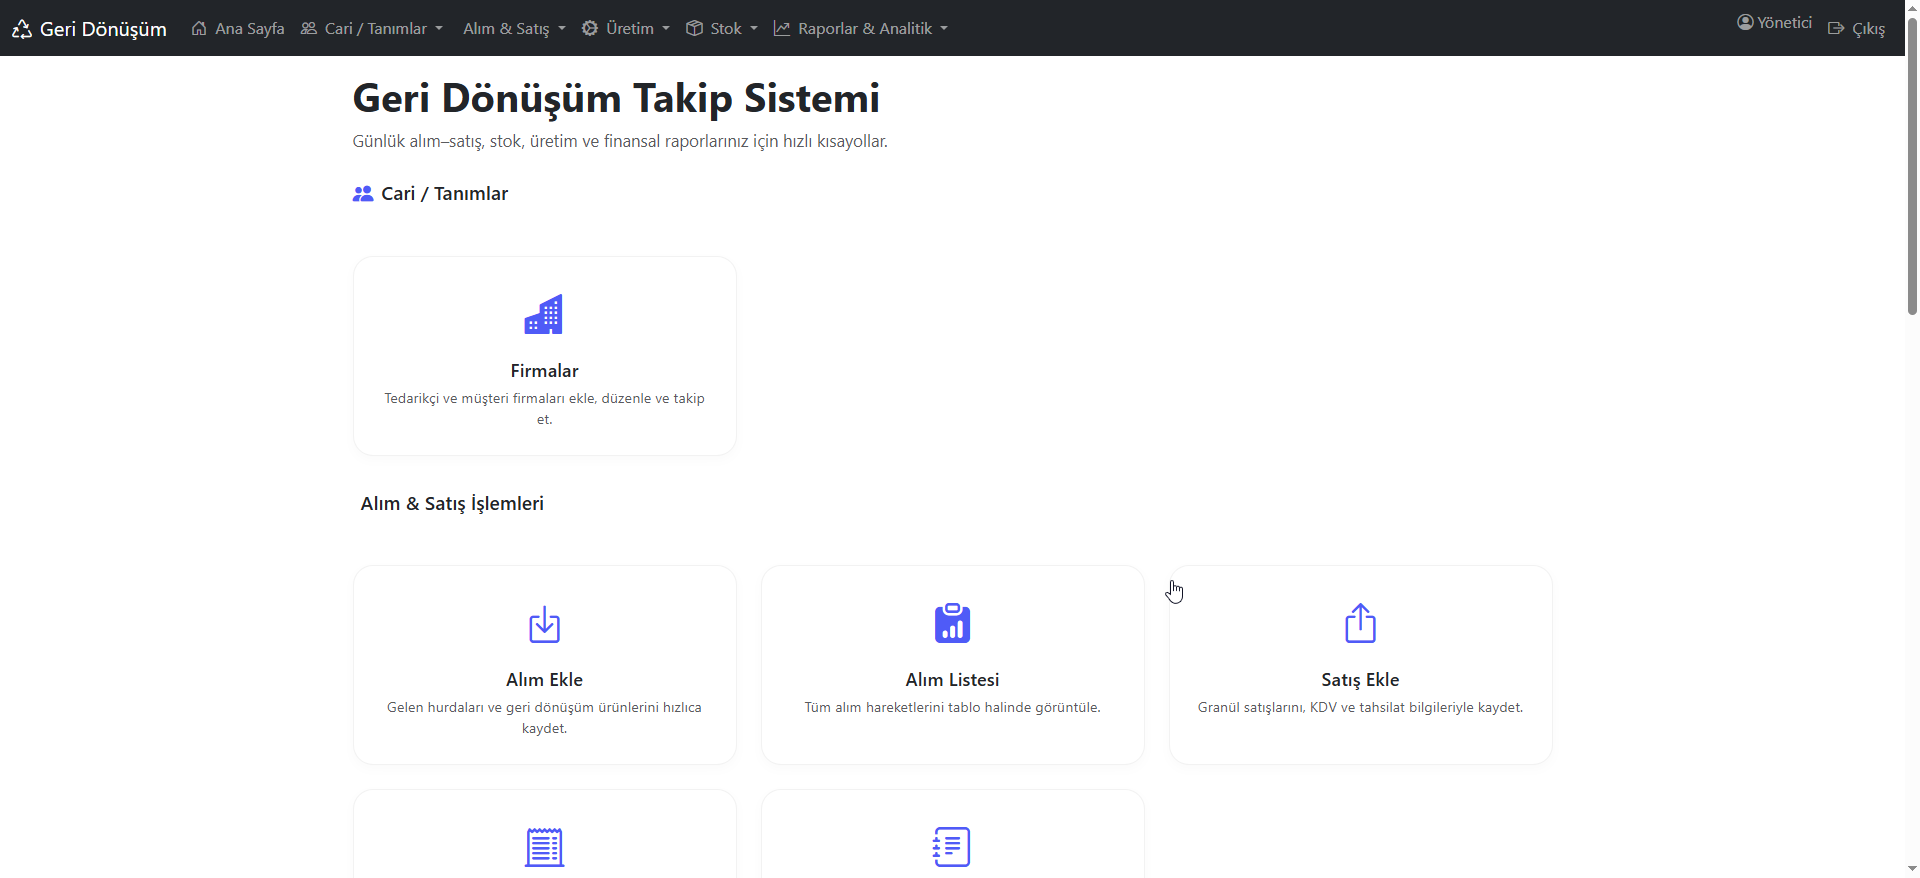Click the Geri Dönüşüm Takip Sistemi heading
1920x878 pixels.
(x=616, y=98)
